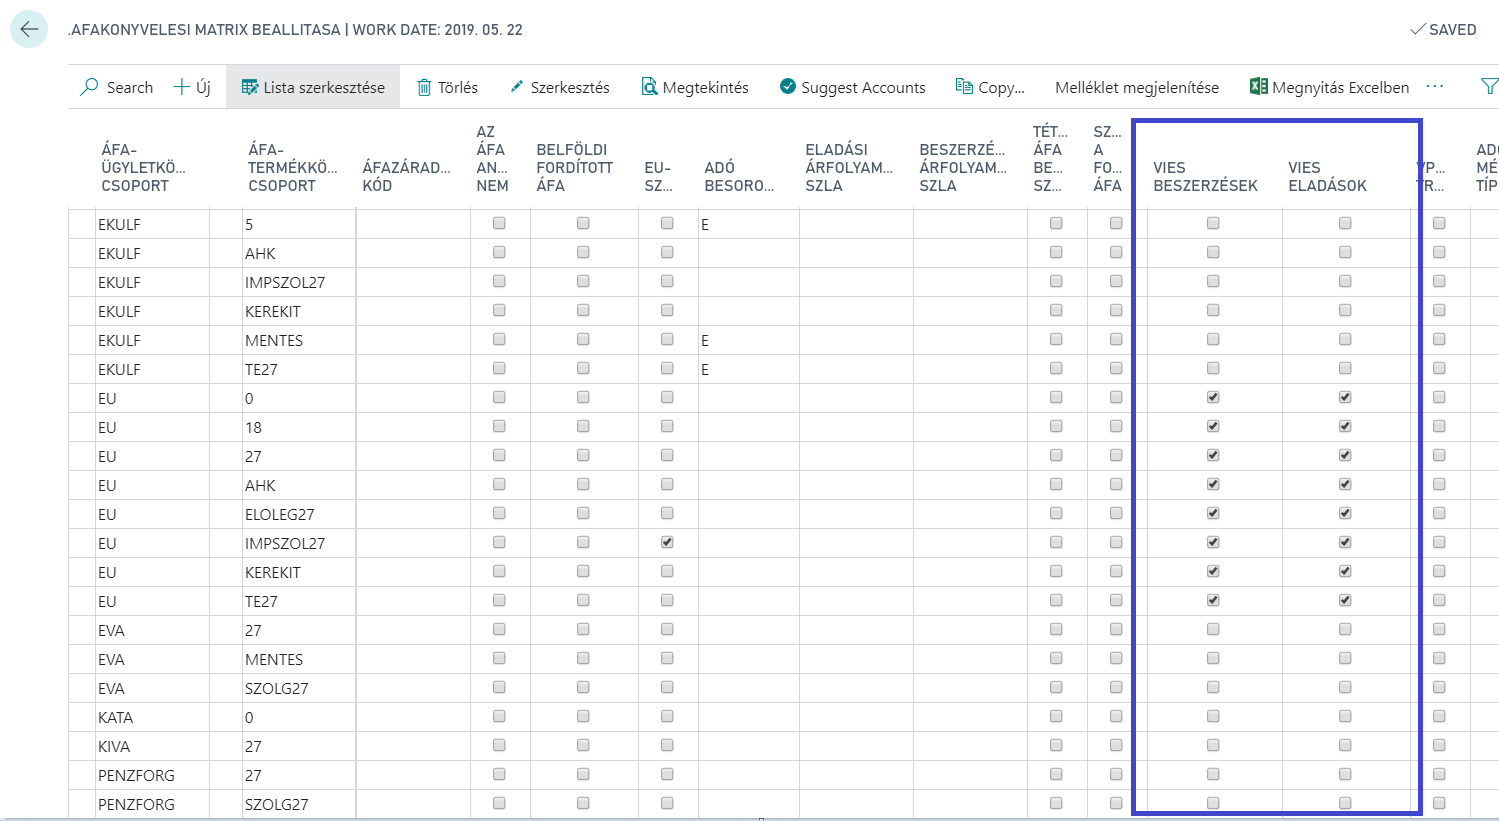Click the Szerkesztés pencil button
1499x821 pixels.
(x=559, y=87)
